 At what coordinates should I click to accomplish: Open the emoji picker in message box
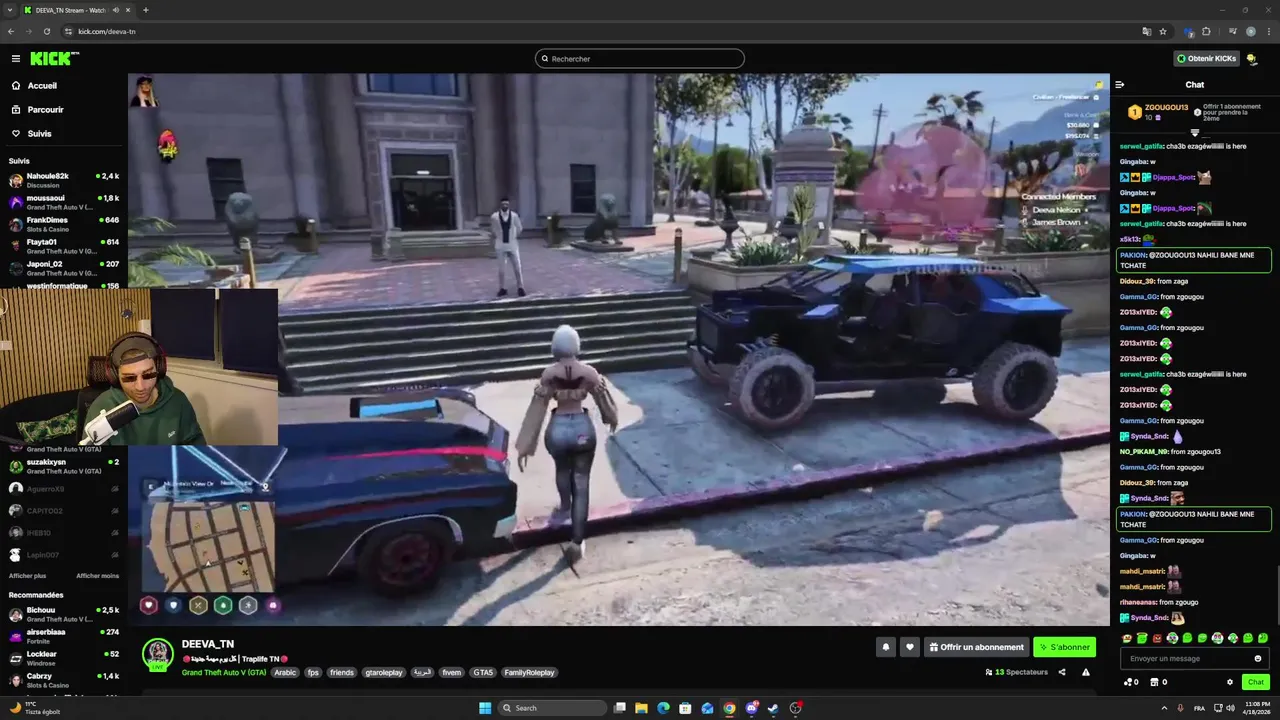pos(1258,658)
